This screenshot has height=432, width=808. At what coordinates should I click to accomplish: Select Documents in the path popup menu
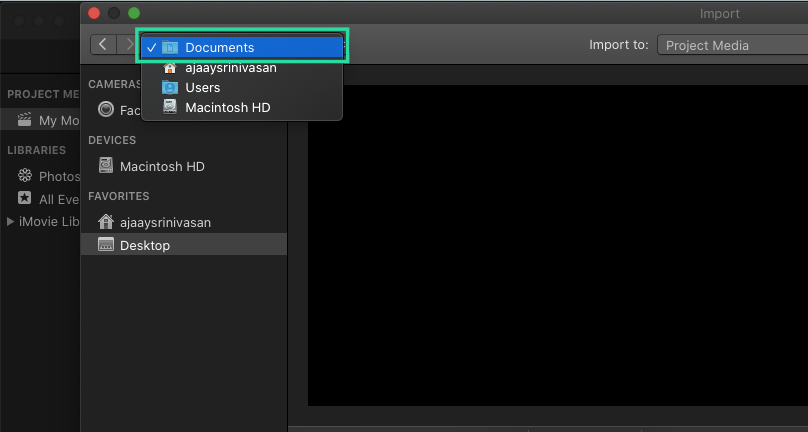click(219, 47)
